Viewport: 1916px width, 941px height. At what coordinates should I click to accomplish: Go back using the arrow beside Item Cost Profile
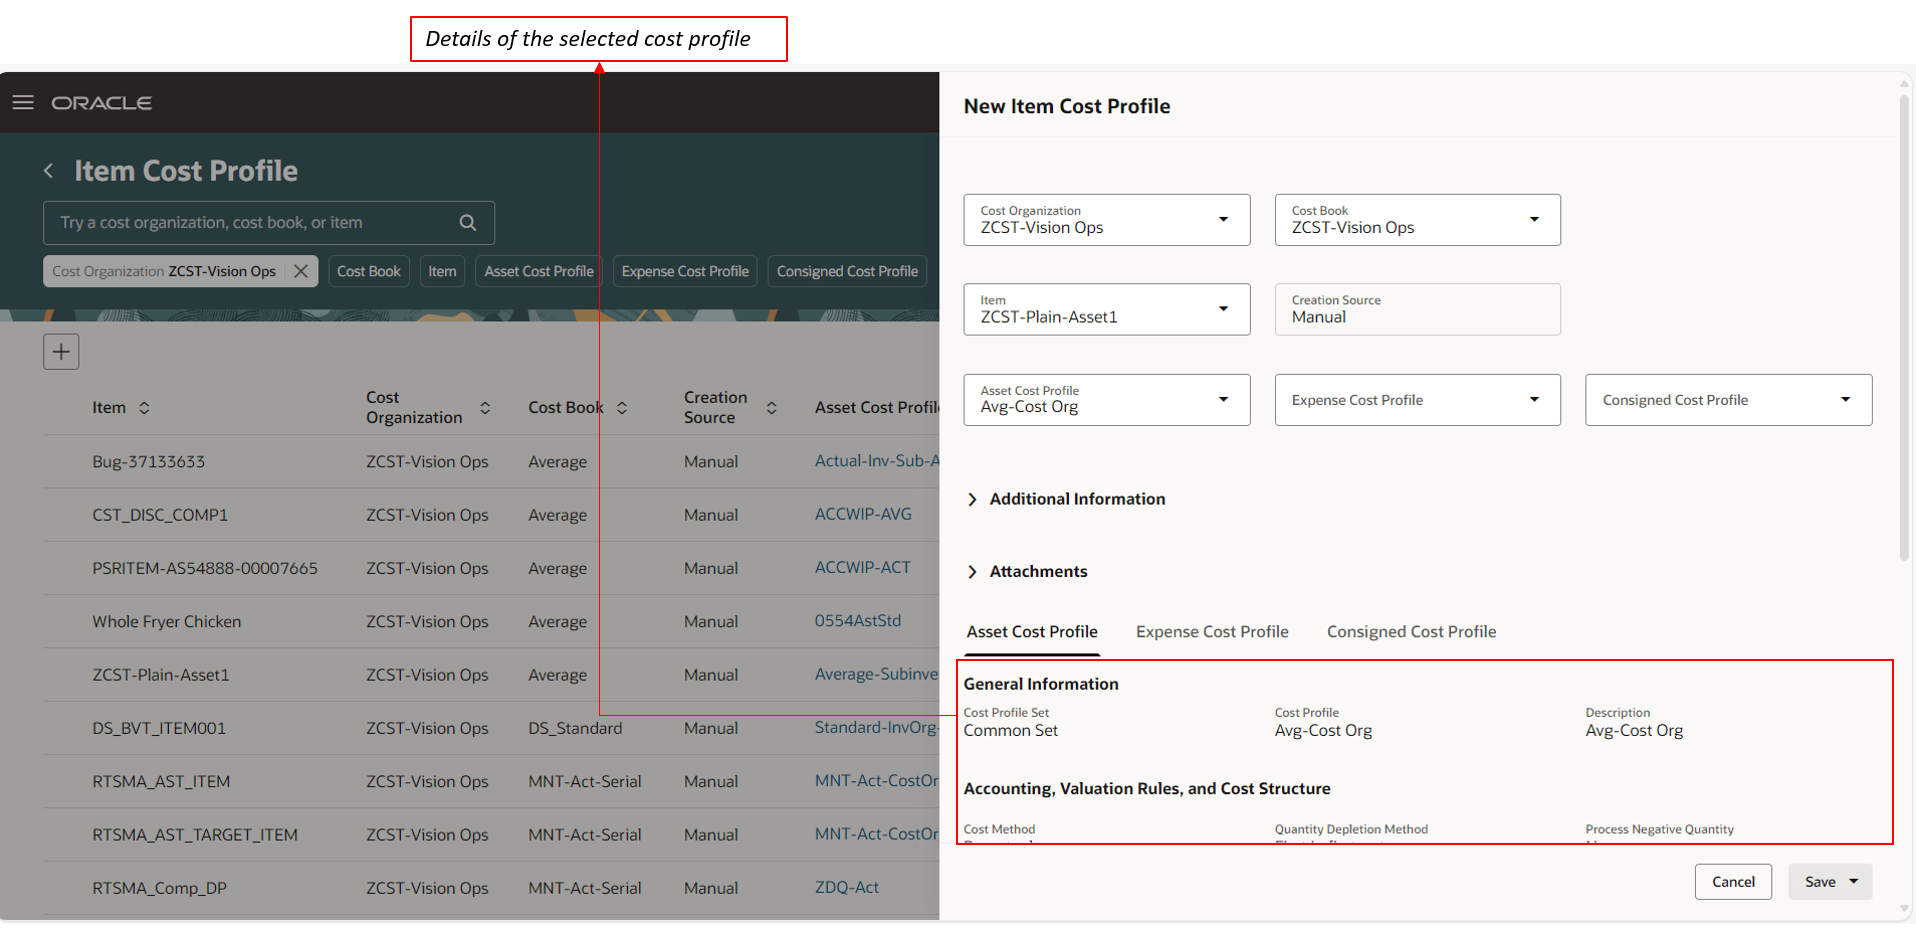pos(48,171)
